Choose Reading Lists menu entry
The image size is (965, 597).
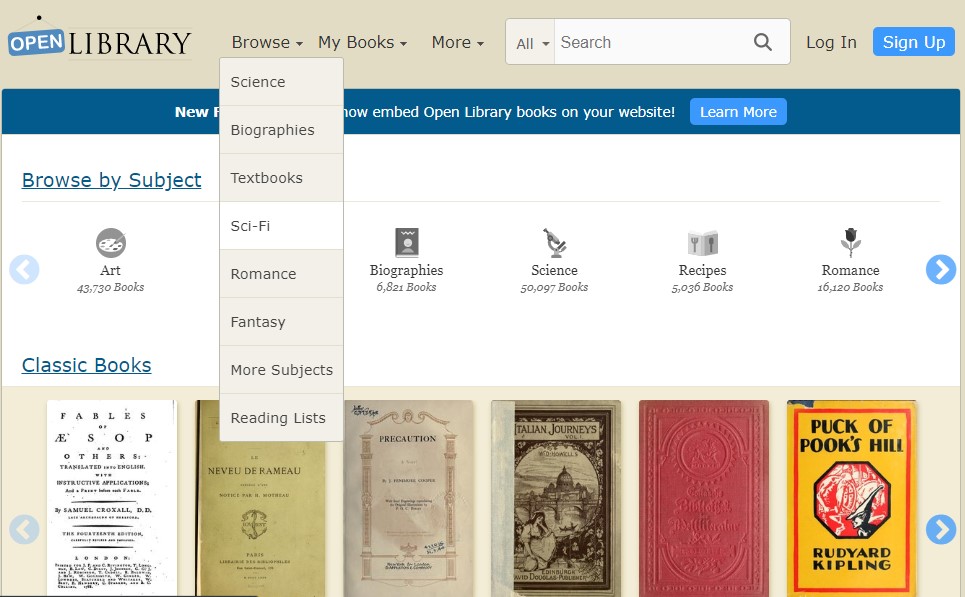click(278, 418)
